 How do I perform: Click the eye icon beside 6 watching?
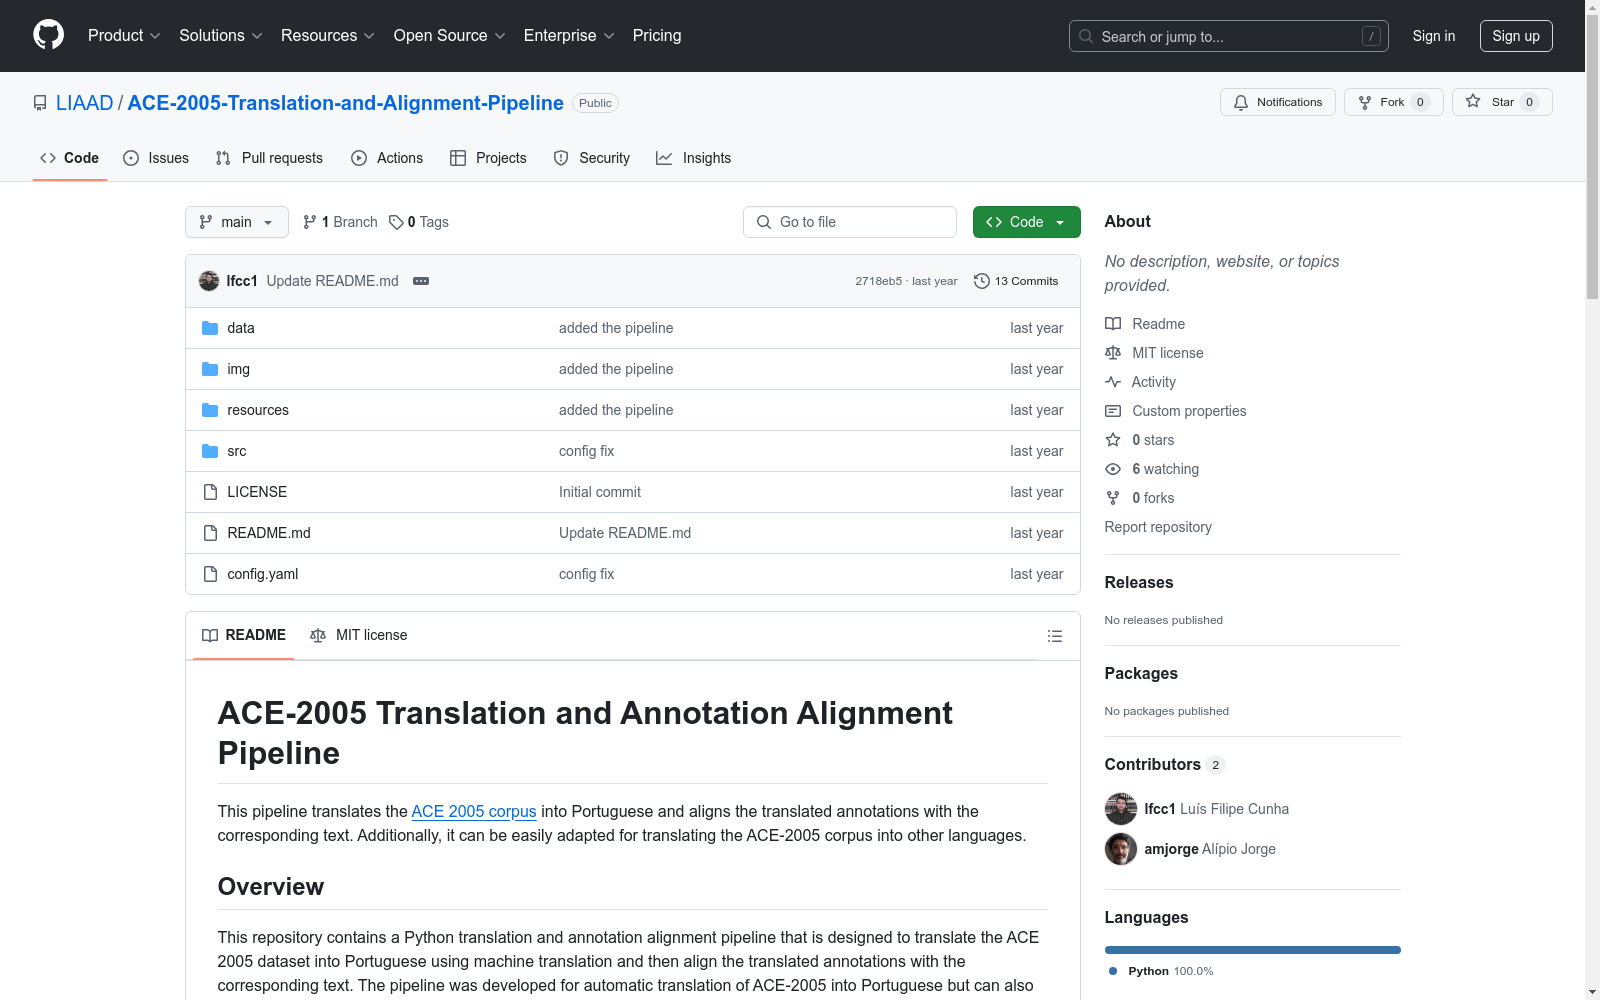point(1113,469)
